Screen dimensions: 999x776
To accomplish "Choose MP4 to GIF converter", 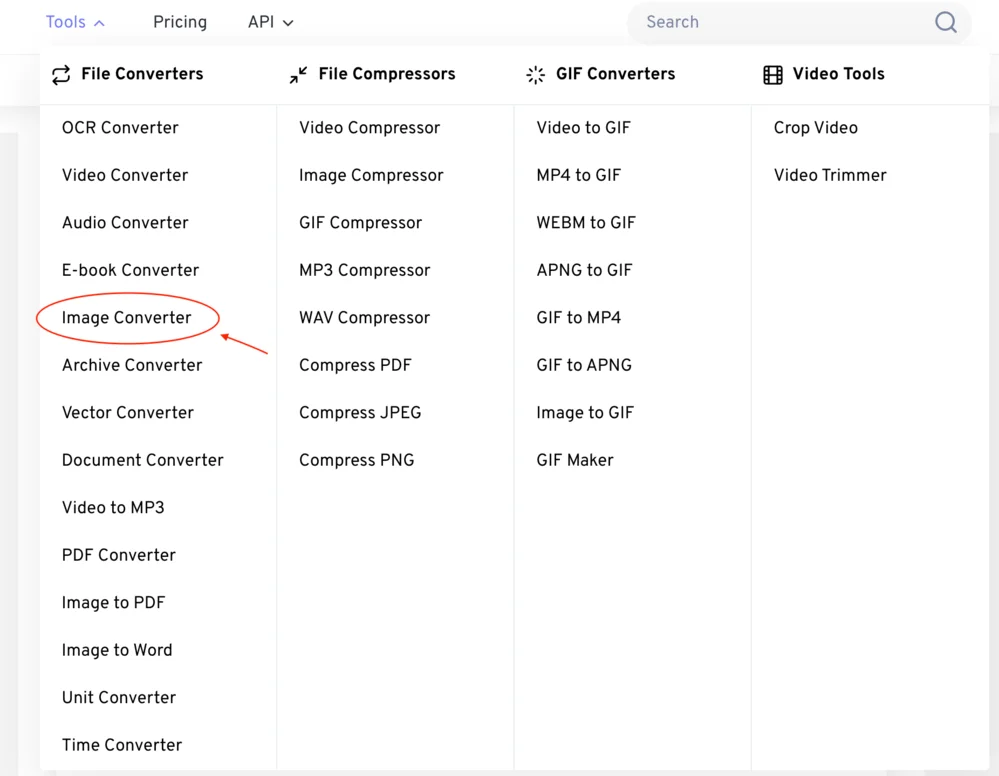I will click(578, 175).
